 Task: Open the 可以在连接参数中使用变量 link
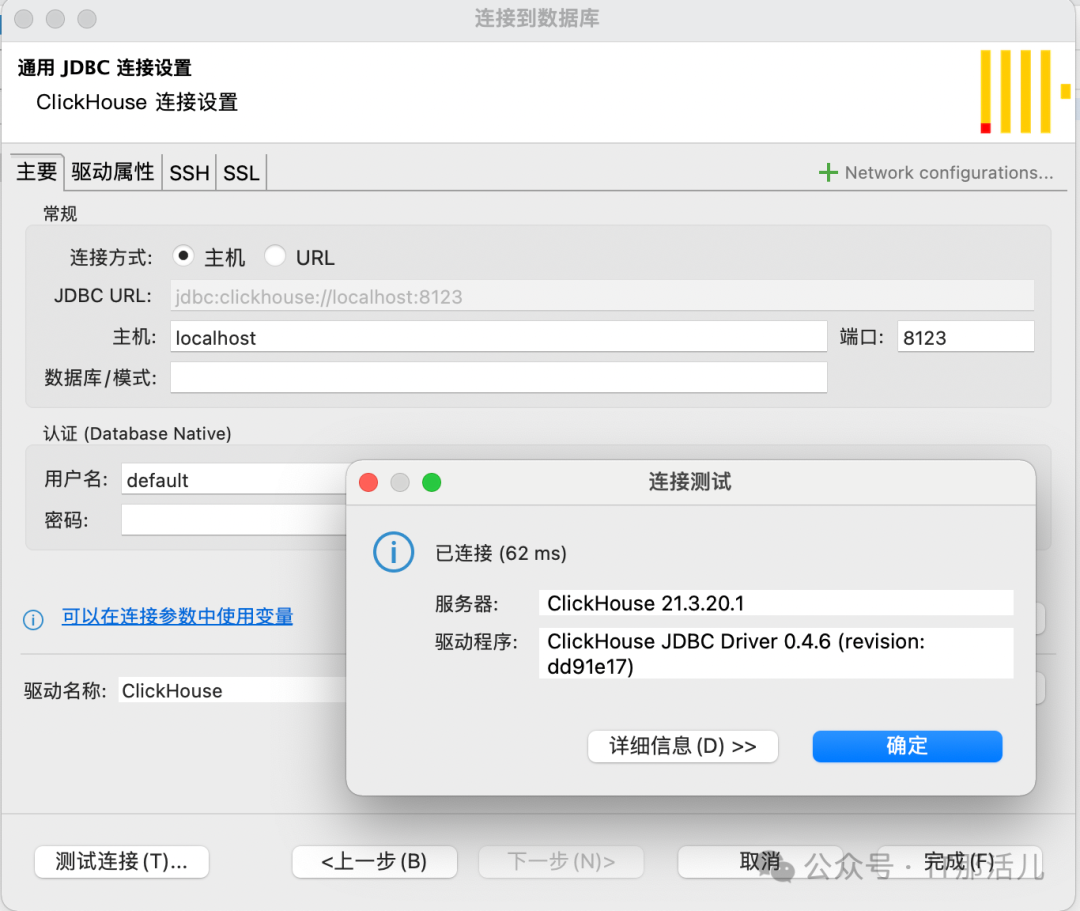coord(178,616)
